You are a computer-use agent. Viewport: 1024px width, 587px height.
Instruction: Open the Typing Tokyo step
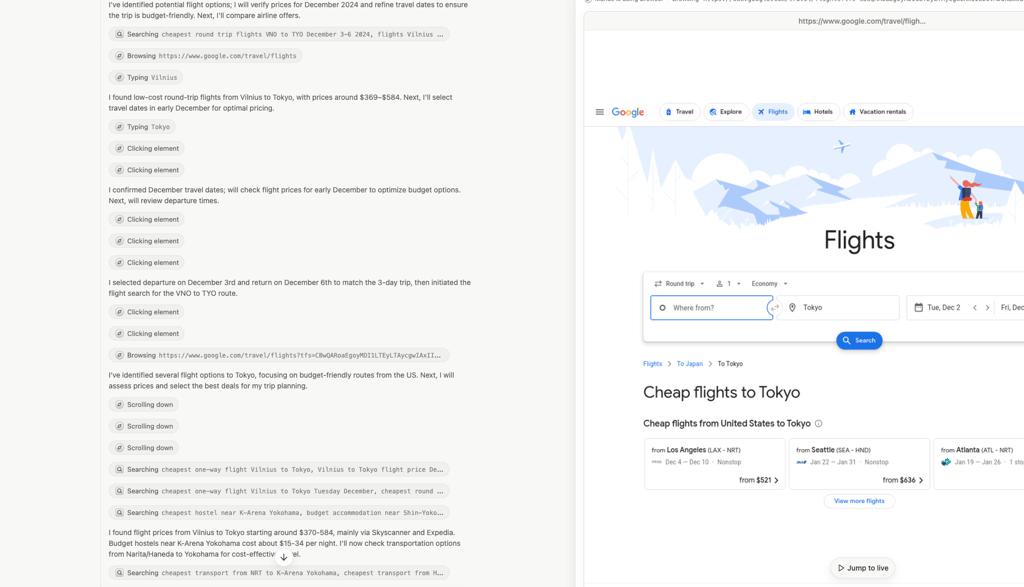tap(142, 127)
